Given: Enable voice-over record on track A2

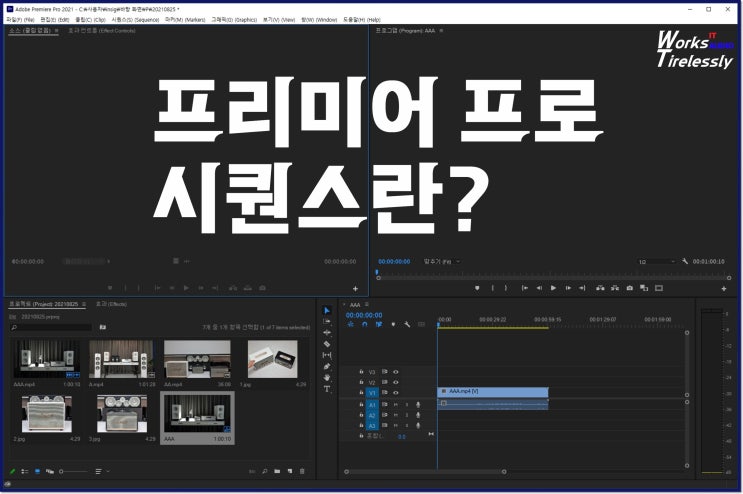Looking at the screenshot, I should [x=418, y=415].
